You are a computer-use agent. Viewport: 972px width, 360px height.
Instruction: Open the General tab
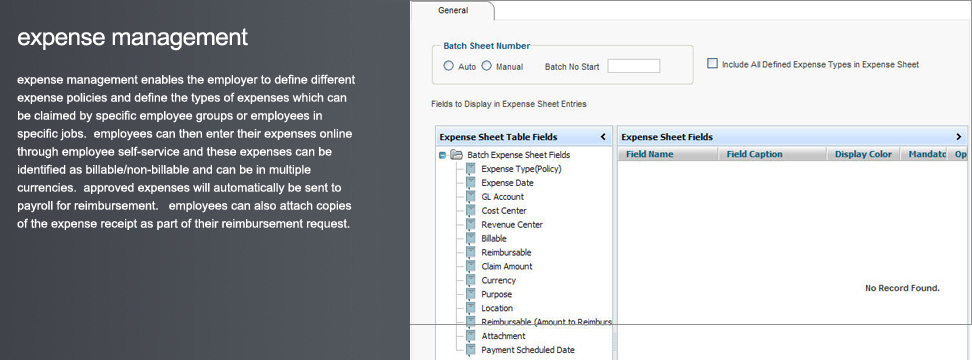tap(453, 11)
